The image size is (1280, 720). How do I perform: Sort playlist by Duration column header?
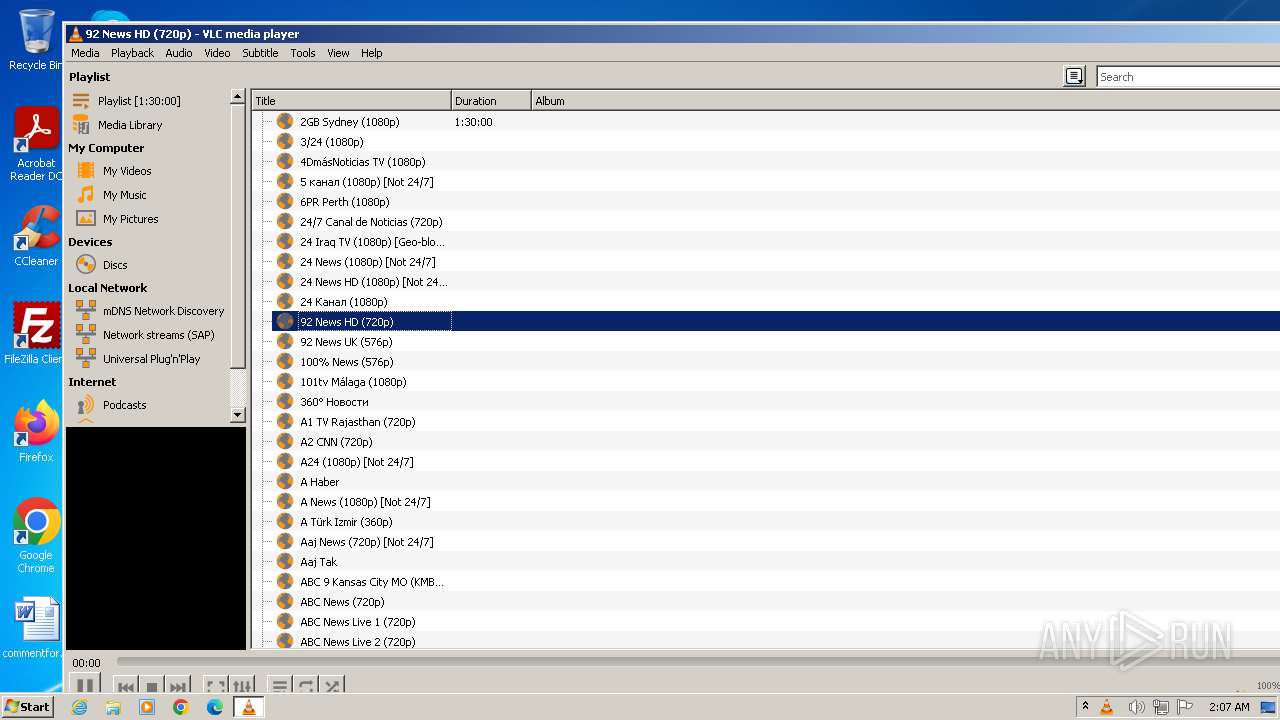(491, 101)
